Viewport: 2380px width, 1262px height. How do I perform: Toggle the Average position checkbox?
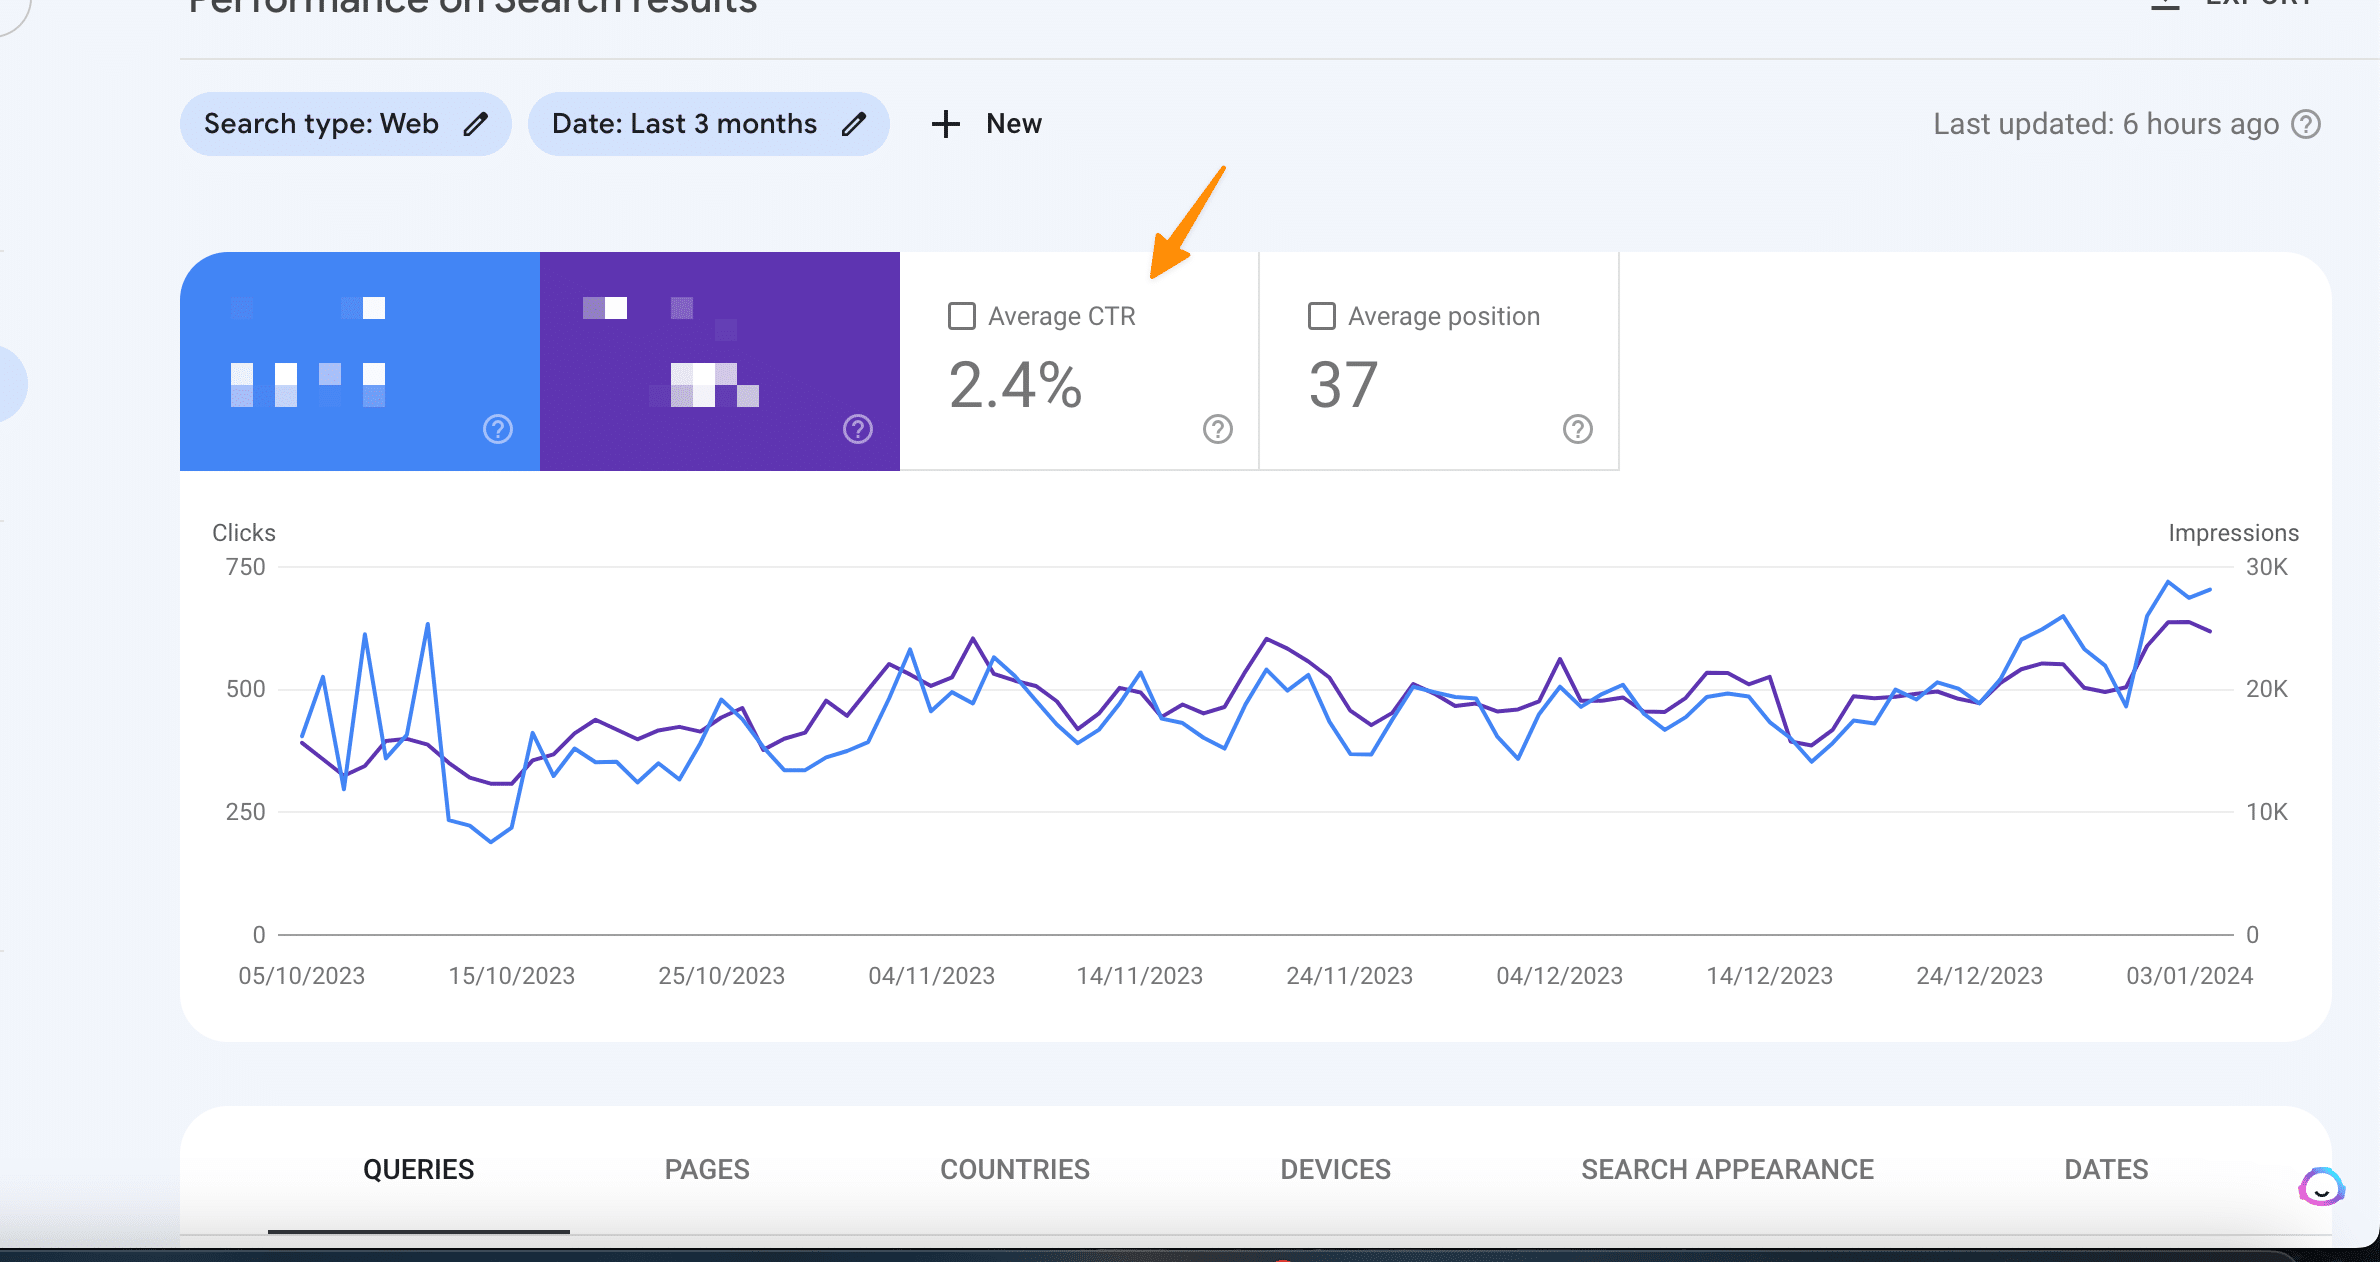[1321, 316]
